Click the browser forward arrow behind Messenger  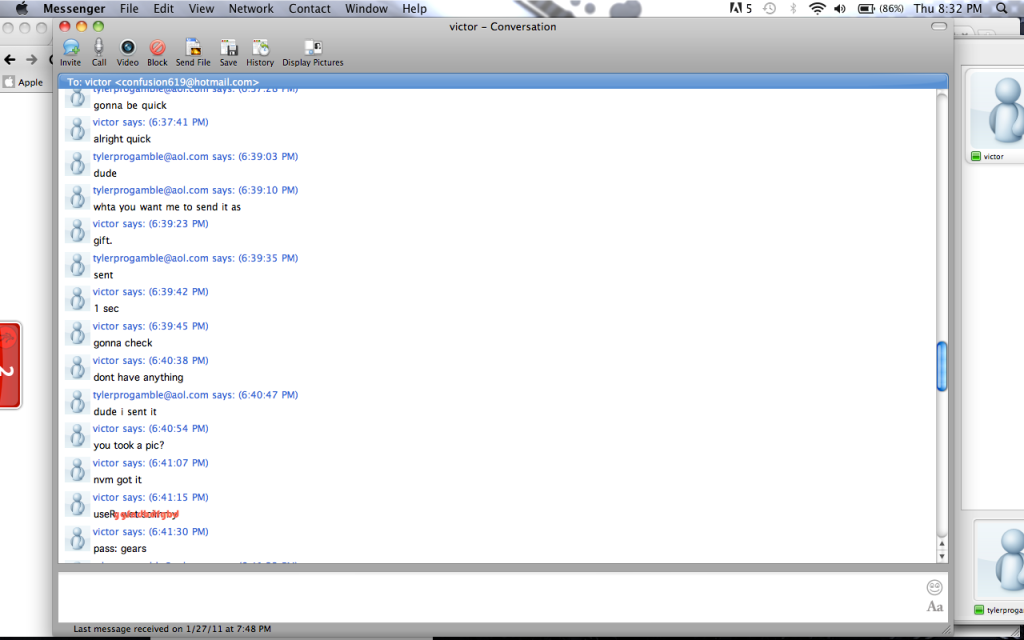(31, 59)
